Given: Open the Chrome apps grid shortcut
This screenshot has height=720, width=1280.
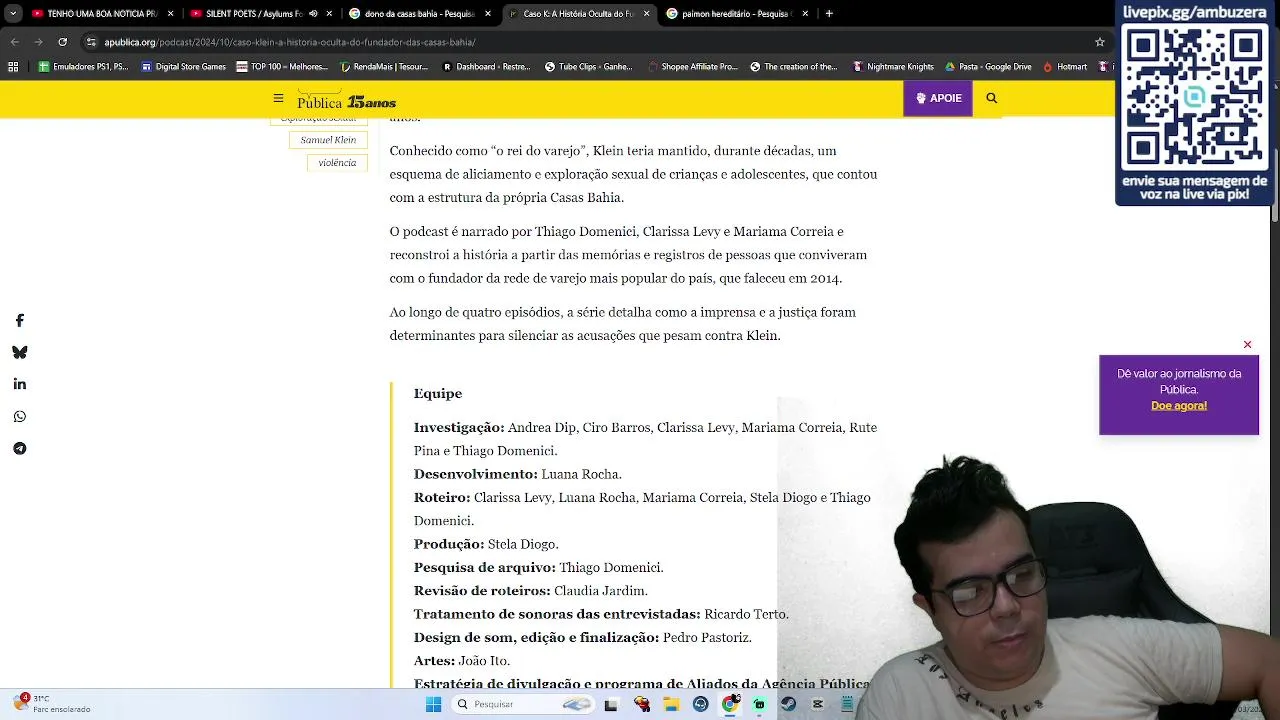Looking at the screenshot, I should click(13, 67).
